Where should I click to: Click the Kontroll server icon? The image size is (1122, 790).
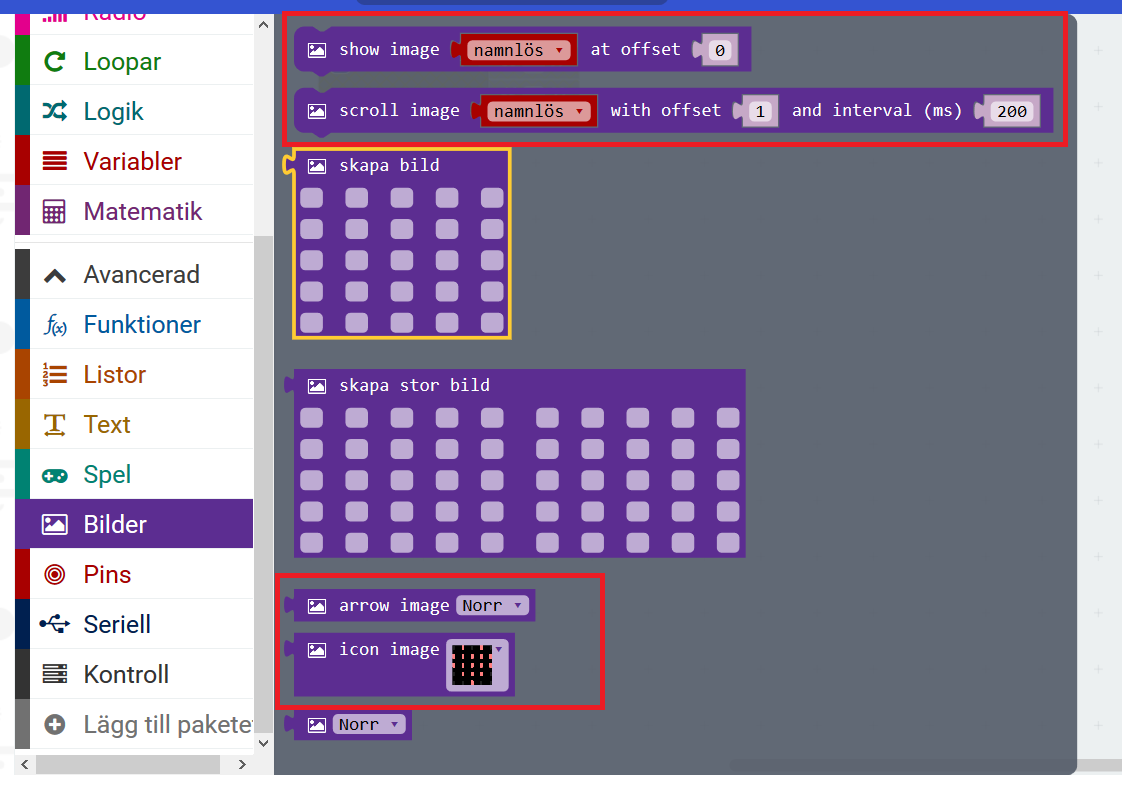coord(54,674)
